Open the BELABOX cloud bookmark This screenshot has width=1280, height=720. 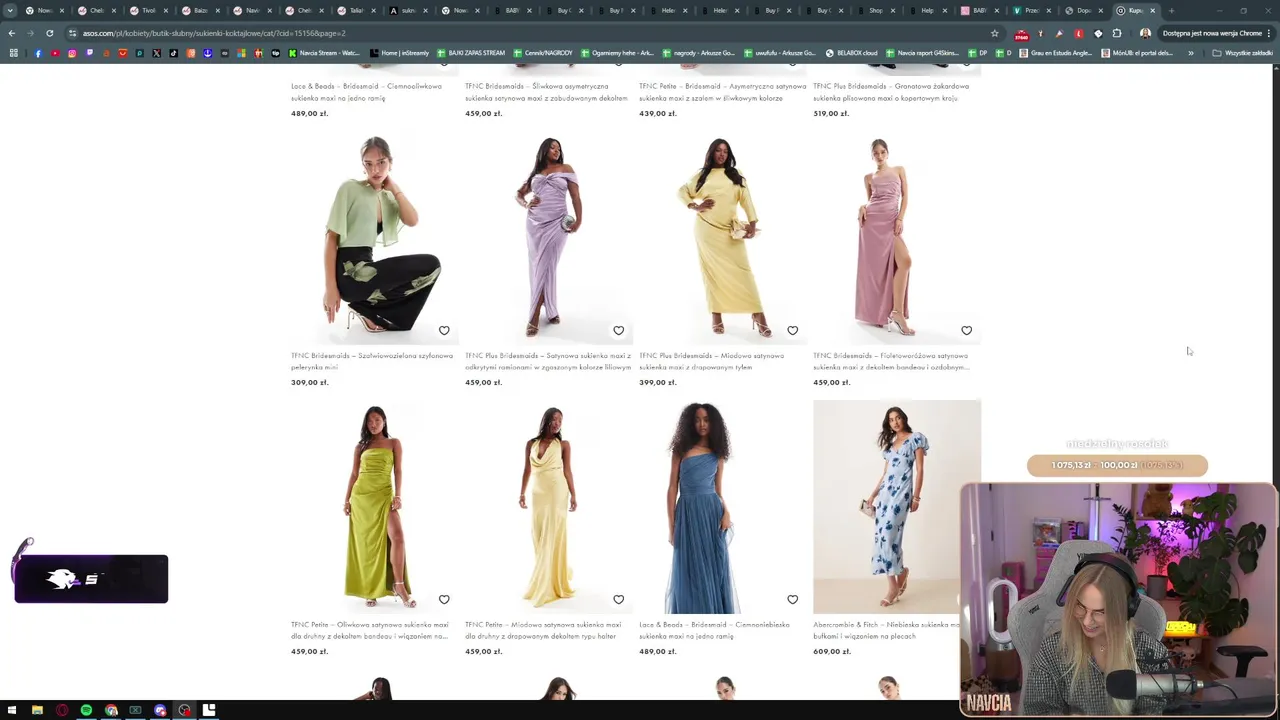[852, 53]
